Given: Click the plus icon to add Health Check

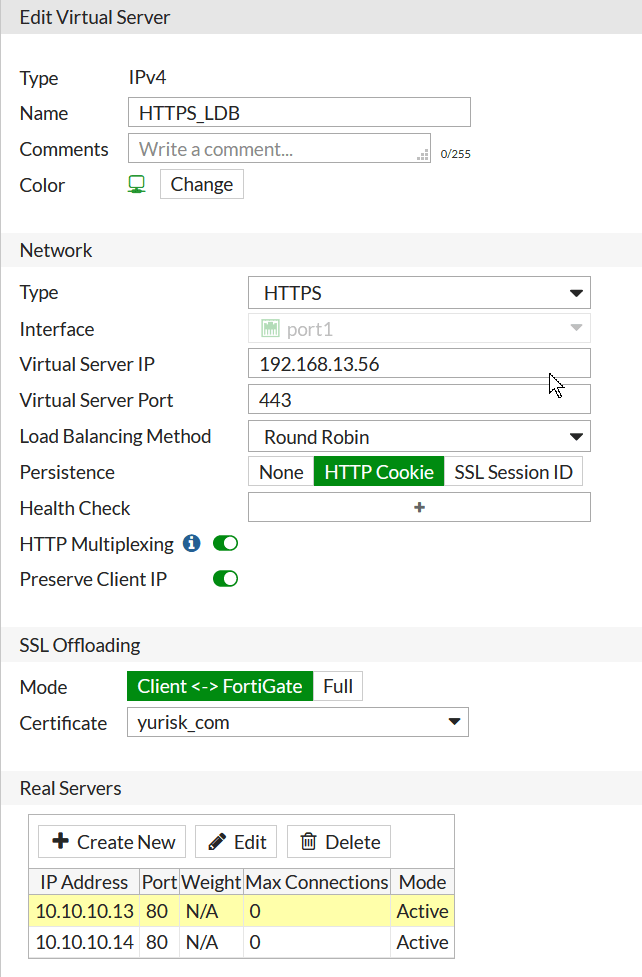Looking at the screenshot, I should tap(419, 507).
